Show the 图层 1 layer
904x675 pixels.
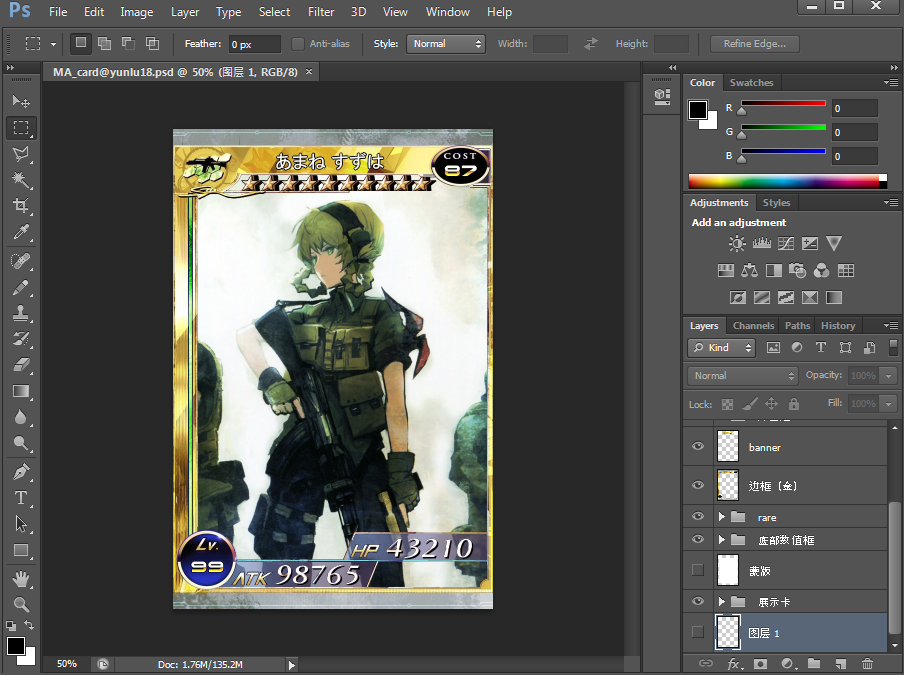[x=698, y=632]
